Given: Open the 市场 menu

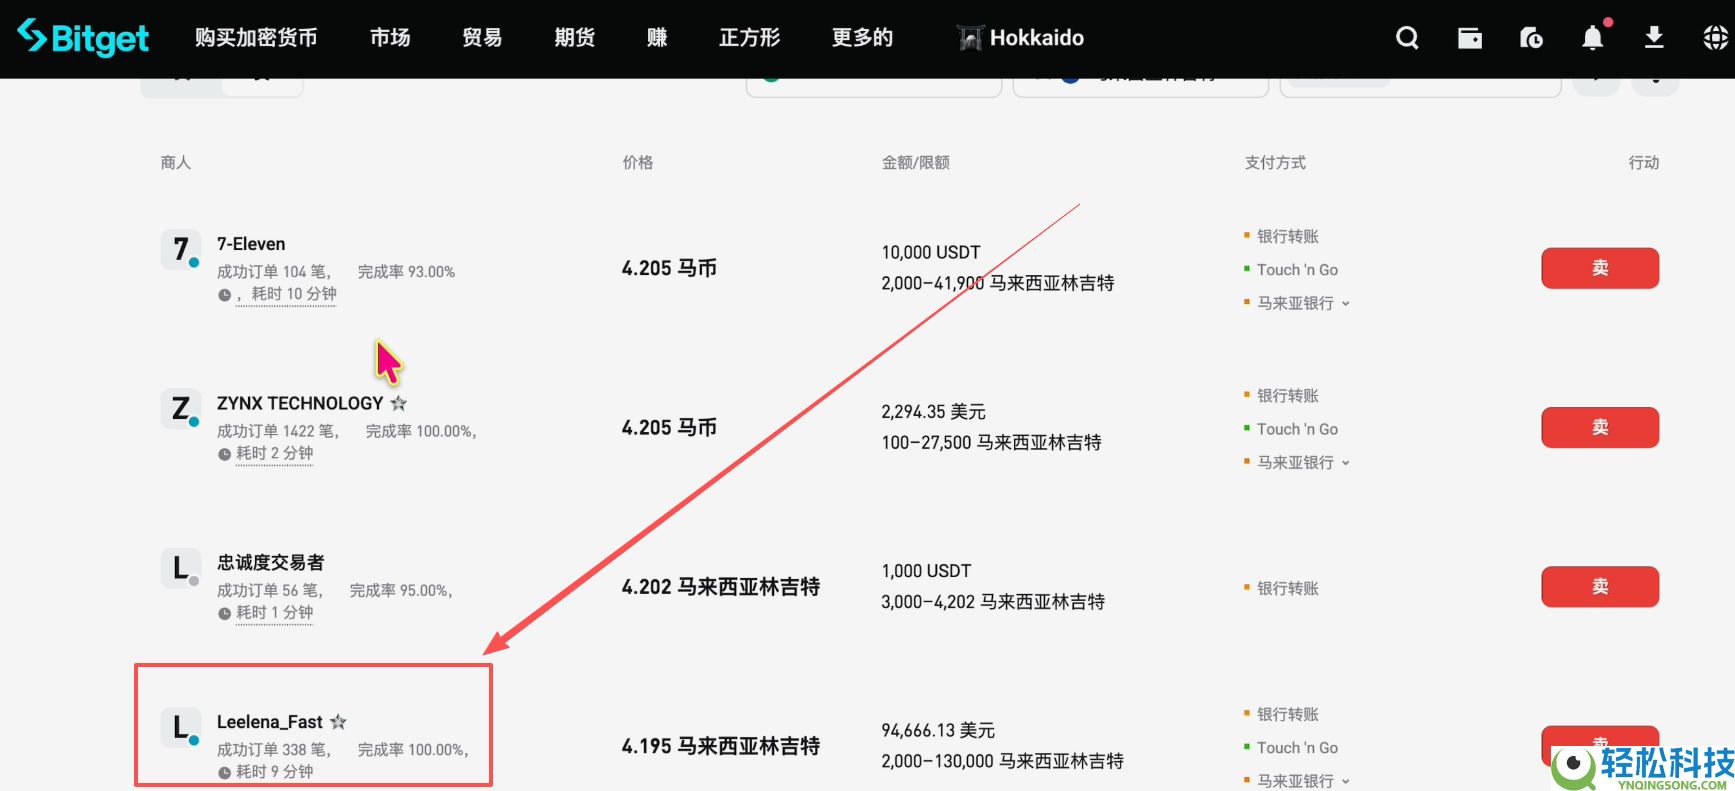Looking at the screenshot, I should pyautogui.click(x=390, y=38).
